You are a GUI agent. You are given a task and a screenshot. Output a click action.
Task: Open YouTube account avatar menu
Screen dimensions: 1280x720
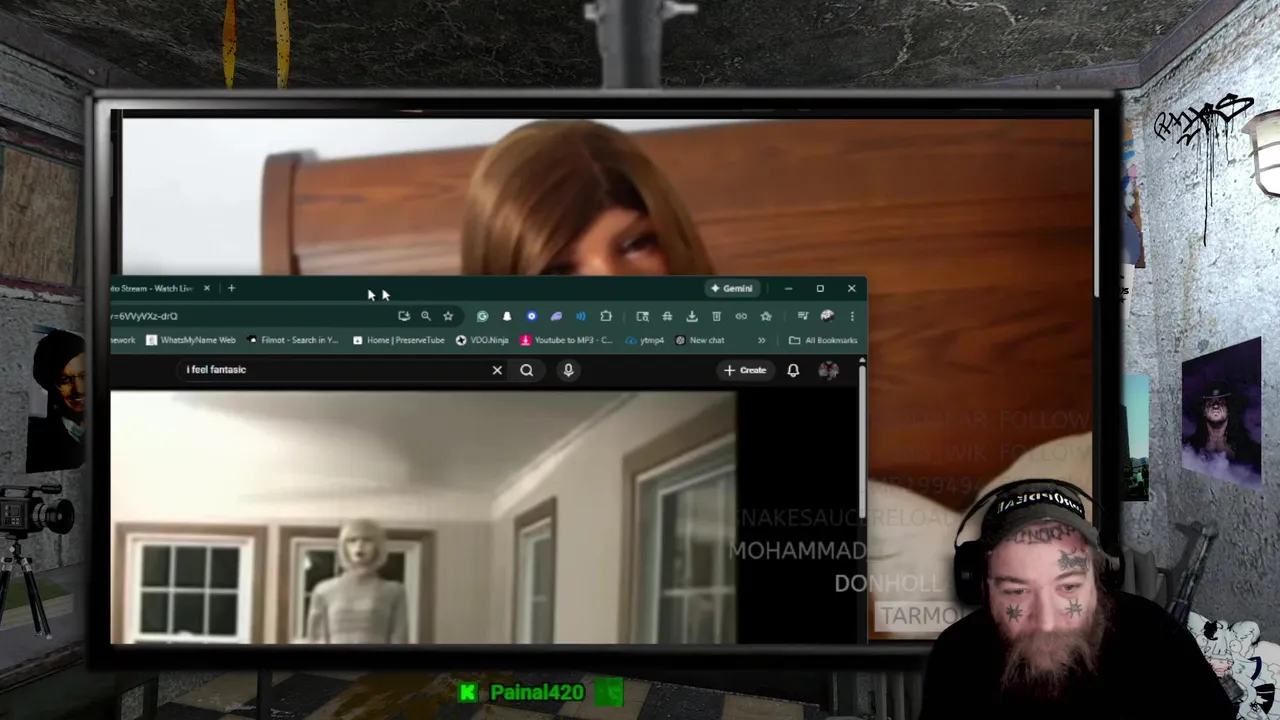[828, 370]
